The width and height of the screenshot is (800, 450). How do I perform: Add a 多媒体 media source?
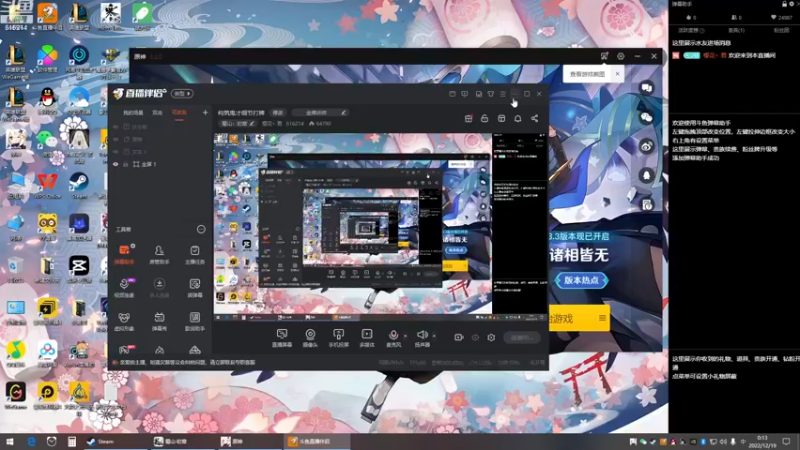click(x=367, y=338)
